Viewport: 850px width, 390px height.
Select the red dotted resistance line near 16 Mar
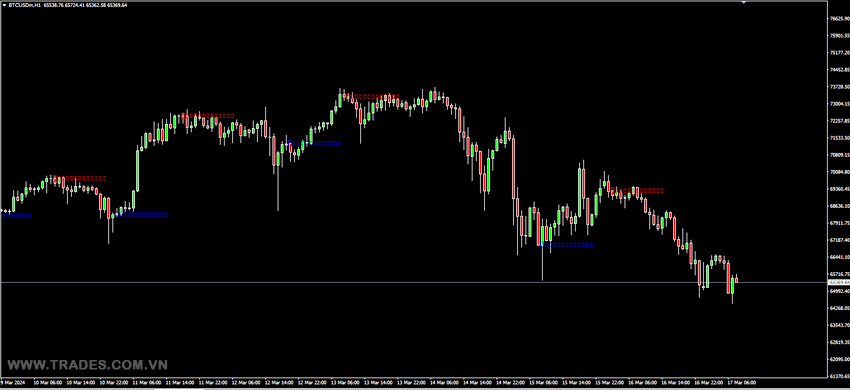coord(638,190)
